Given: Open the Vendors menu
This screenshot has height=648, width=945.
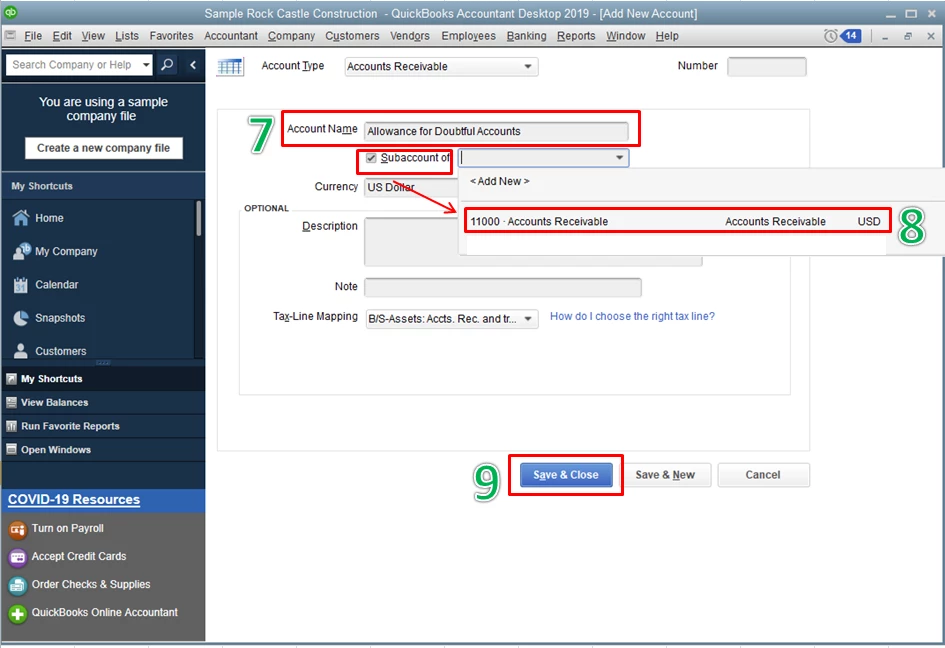Looking at the screenshot, I should pos(410,36).
